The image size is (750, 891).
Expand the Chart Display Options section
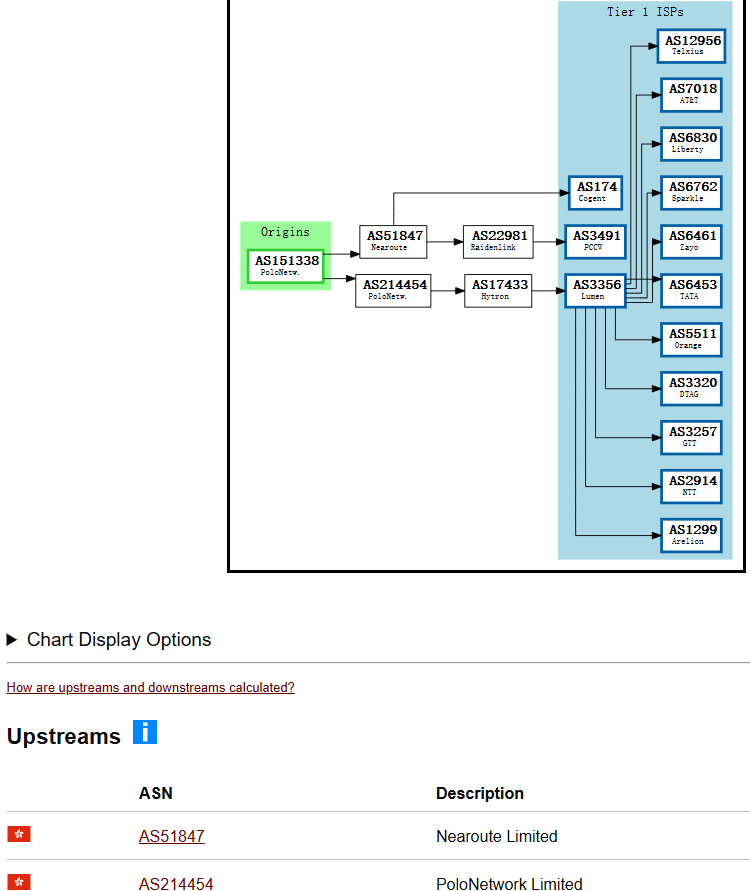tap(109, 640)
